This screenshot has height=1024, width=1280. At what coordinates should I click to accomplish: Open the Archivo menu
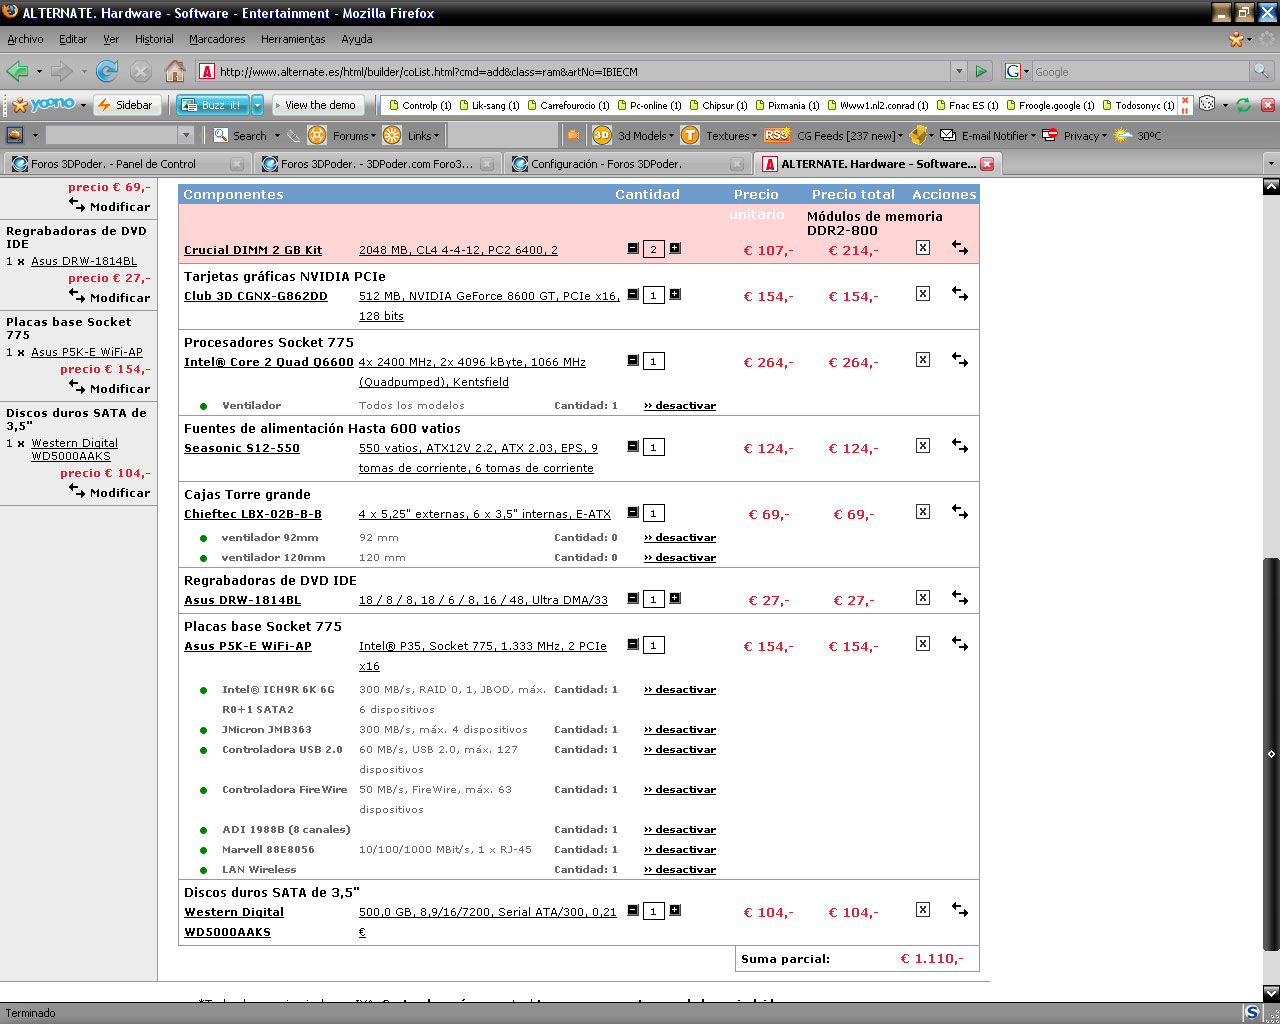[25, 39]
